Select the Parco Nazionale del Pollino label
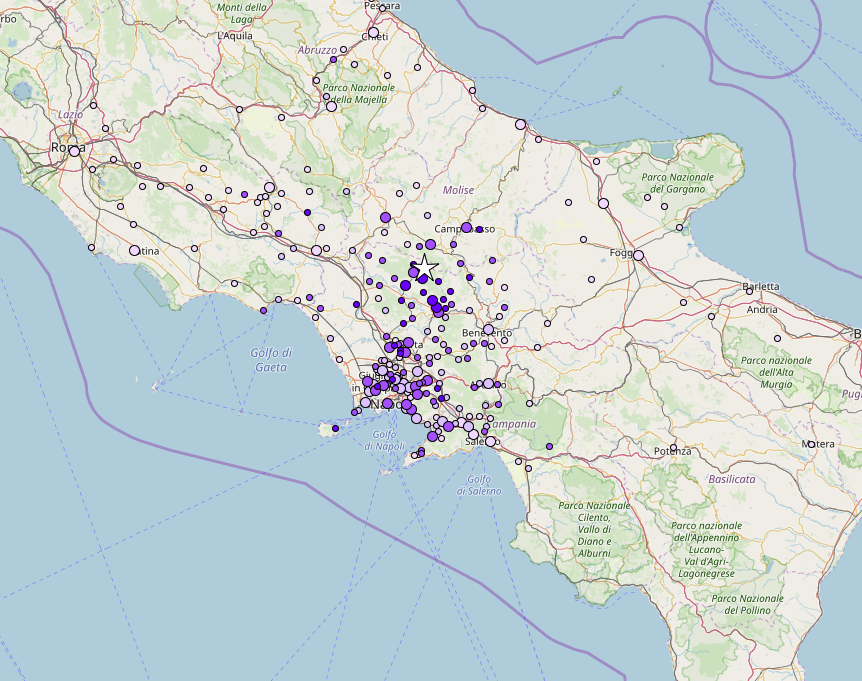The width and height of the screenshot is (862, 681). [x=747, y=604]
